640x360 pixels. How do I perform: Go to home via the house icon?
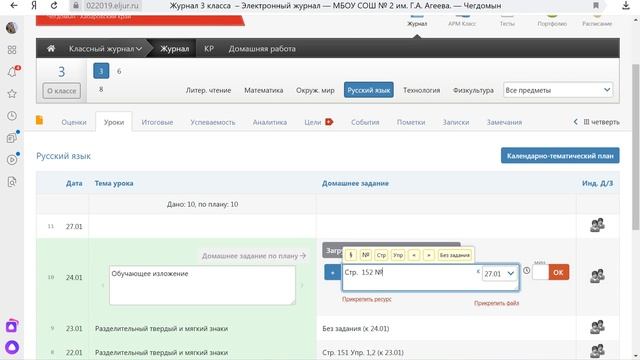point(51,49)
